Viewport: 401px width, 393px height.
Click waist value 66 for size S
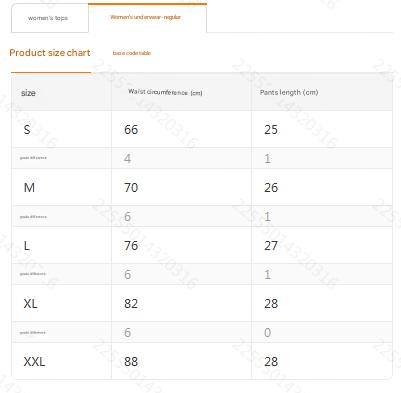131,129
